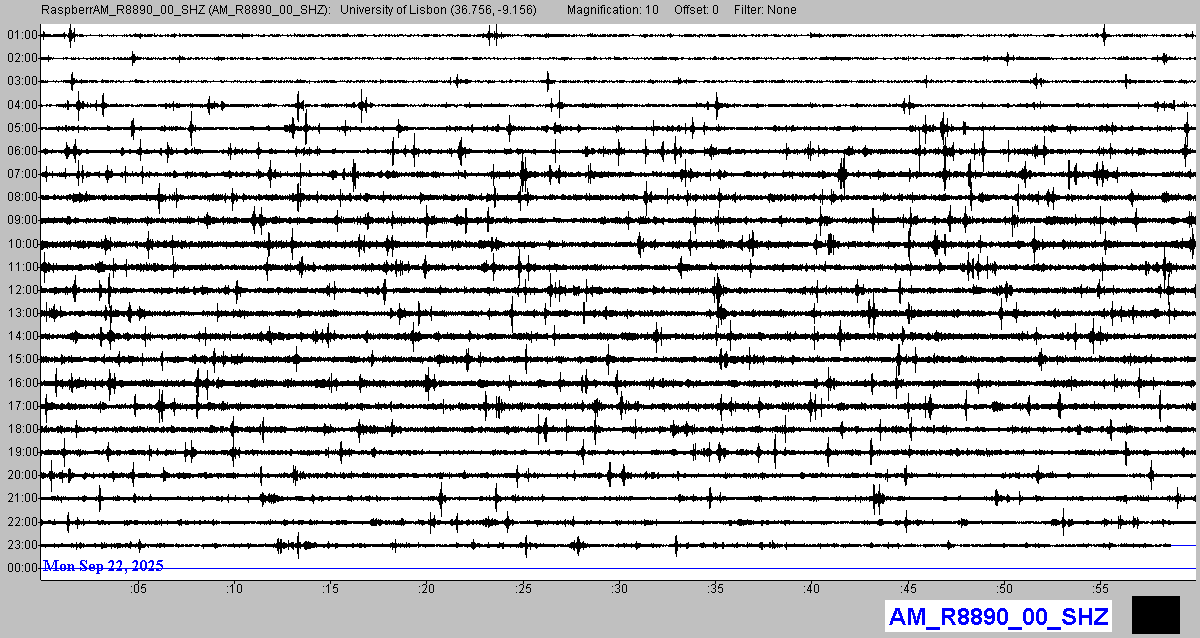This screenshot has width=1200, height=638.
Task: Click the University of Lisbon location text
Action: point(438,10)
